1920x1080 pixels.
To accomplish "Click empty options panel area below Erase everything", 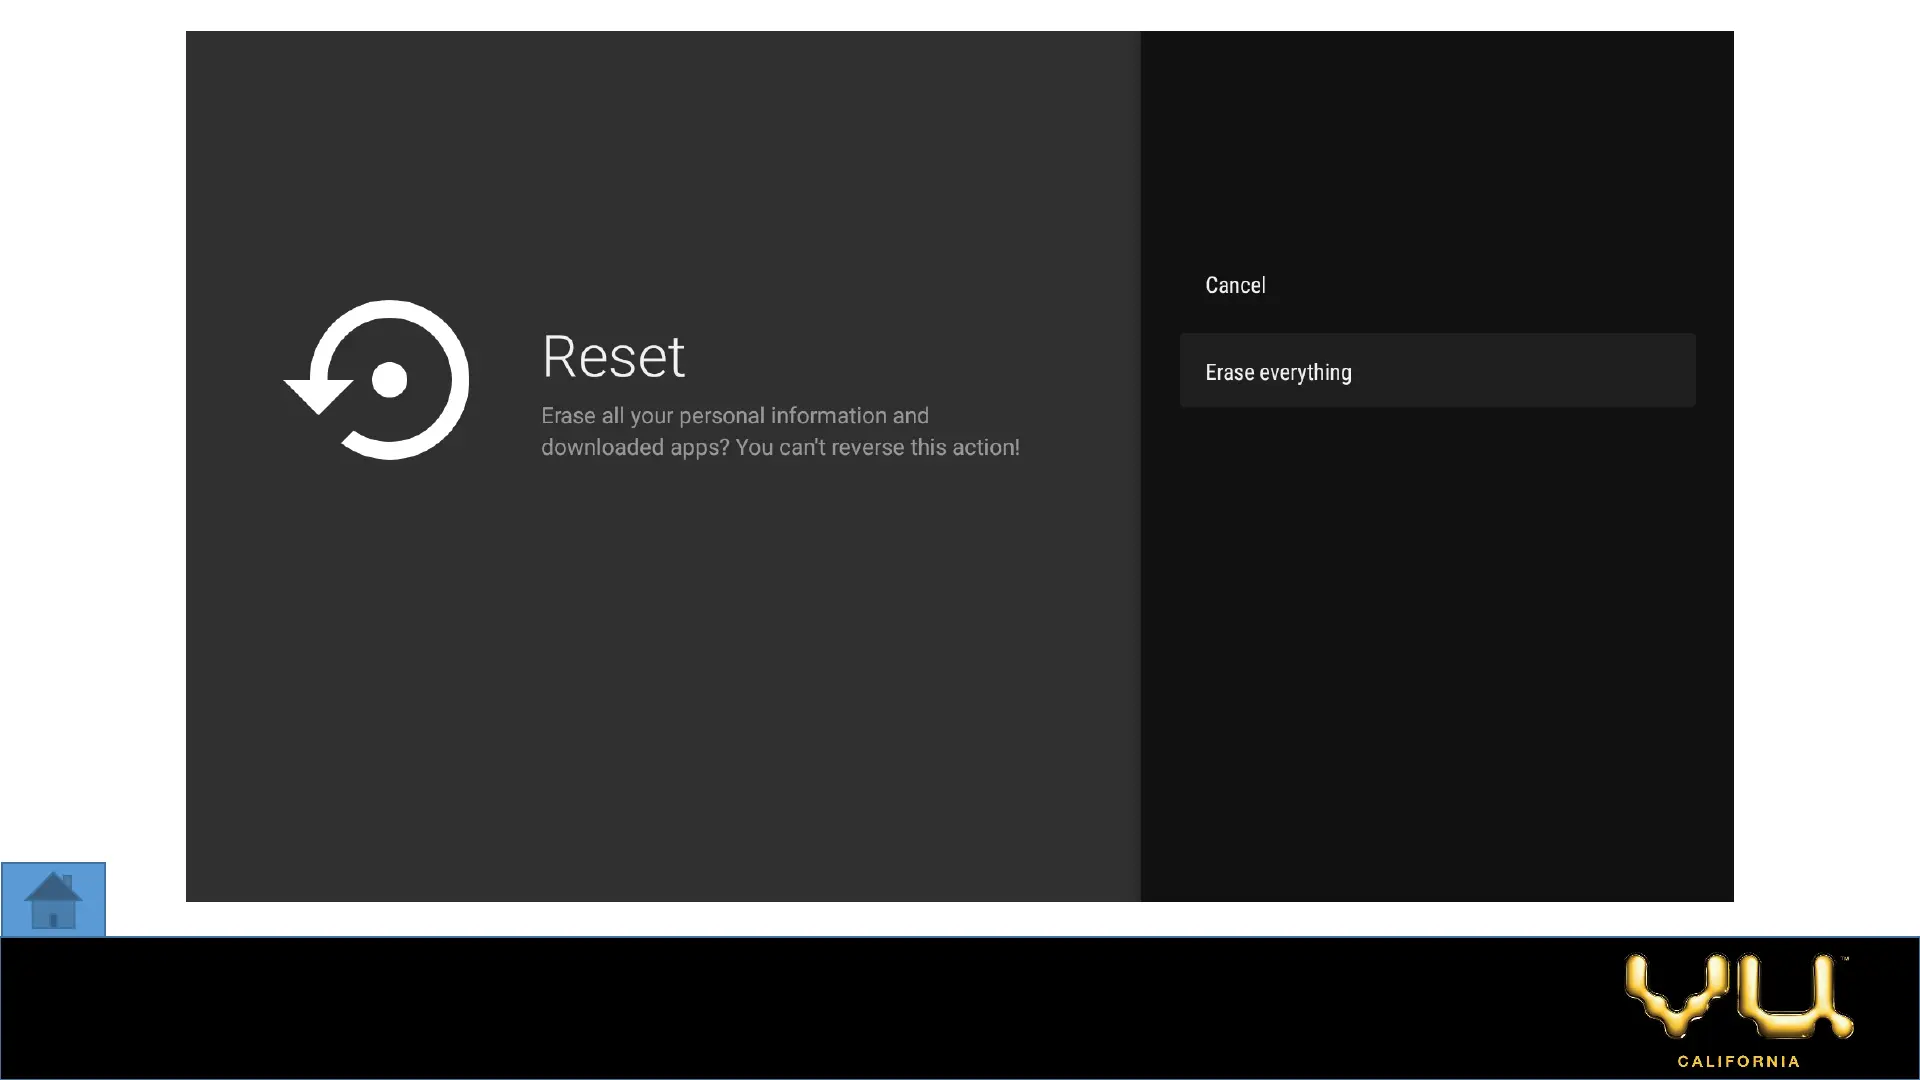I will click(1437, 650).
